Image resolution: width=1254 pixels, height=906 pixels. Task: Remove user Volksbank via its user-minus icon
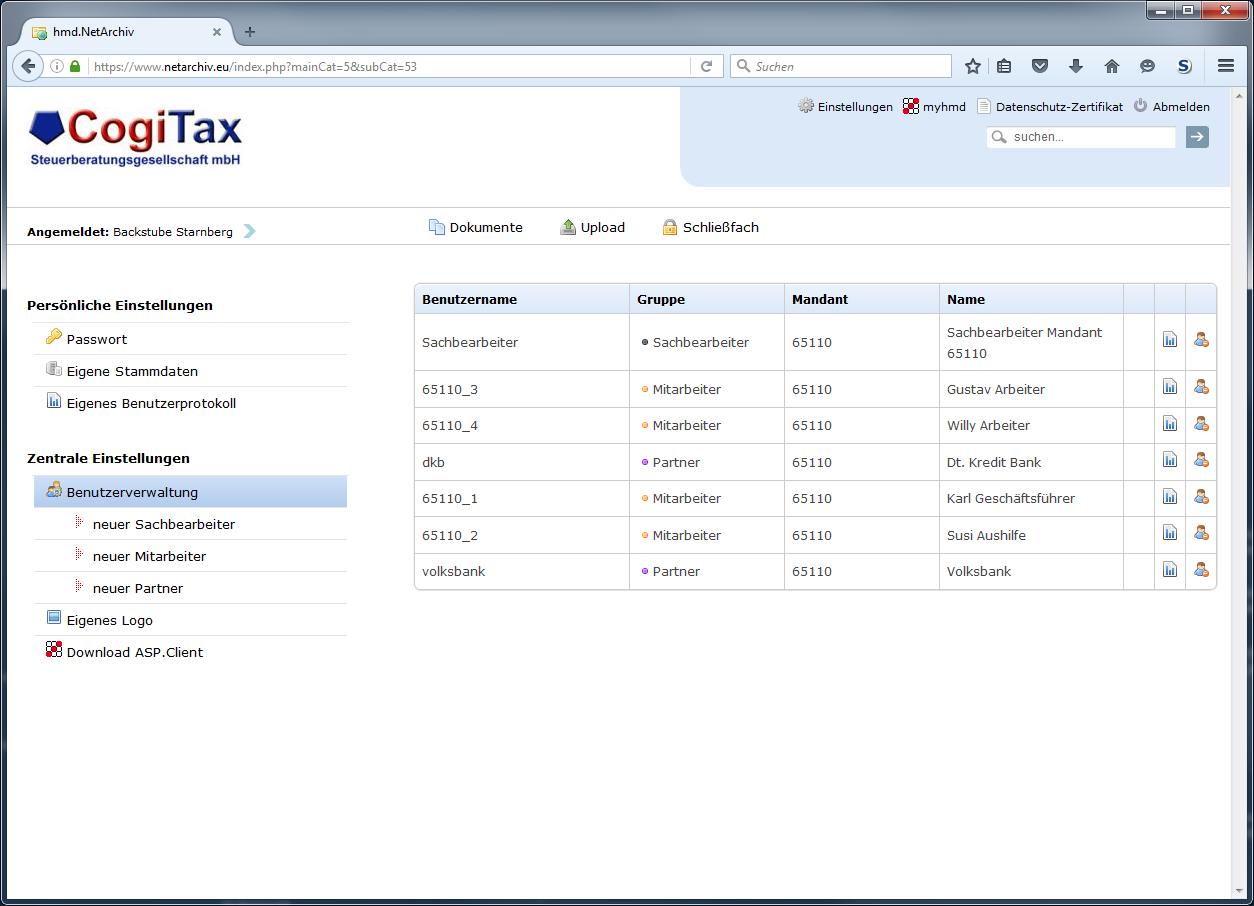coord(1201,569)
